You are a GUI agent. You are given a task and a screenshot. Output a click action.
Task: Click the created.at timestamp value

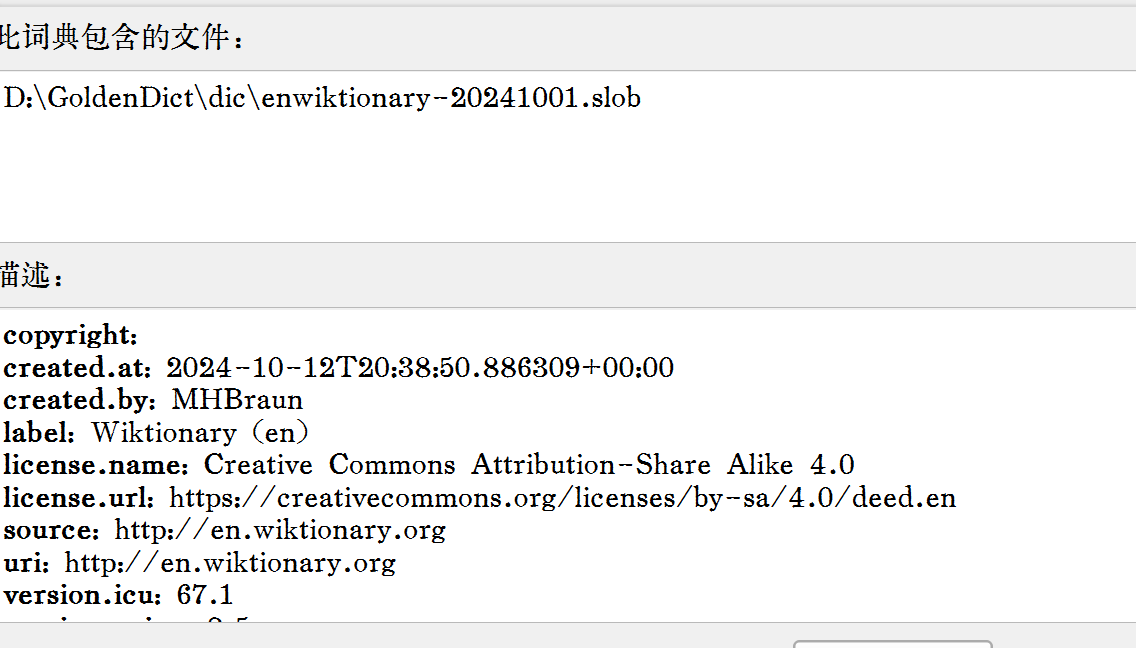pos(420,367)
